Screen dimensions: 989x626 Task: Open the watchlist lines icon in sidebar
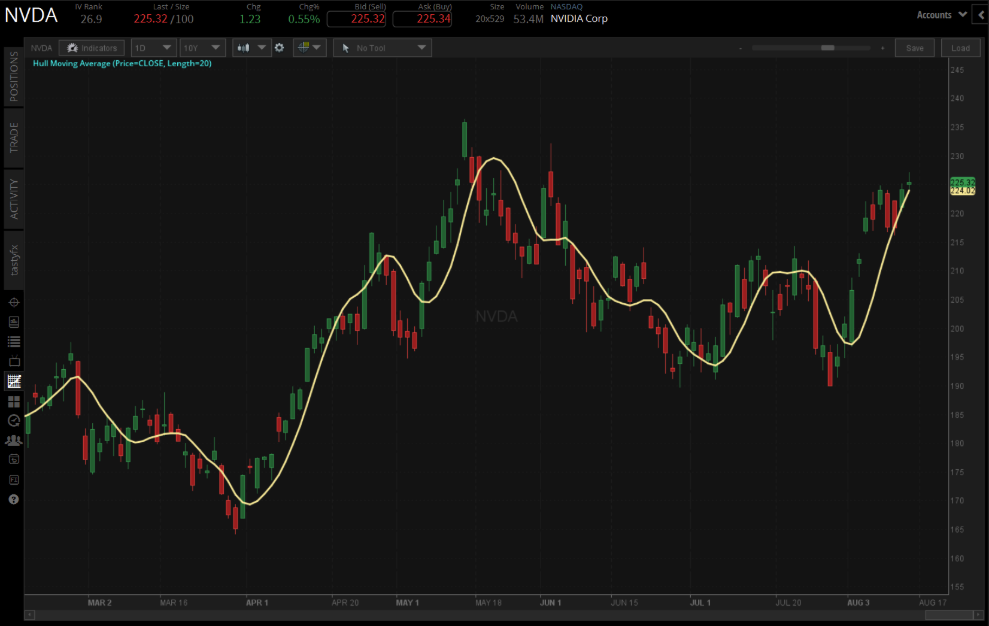click(x=14, y=341)
